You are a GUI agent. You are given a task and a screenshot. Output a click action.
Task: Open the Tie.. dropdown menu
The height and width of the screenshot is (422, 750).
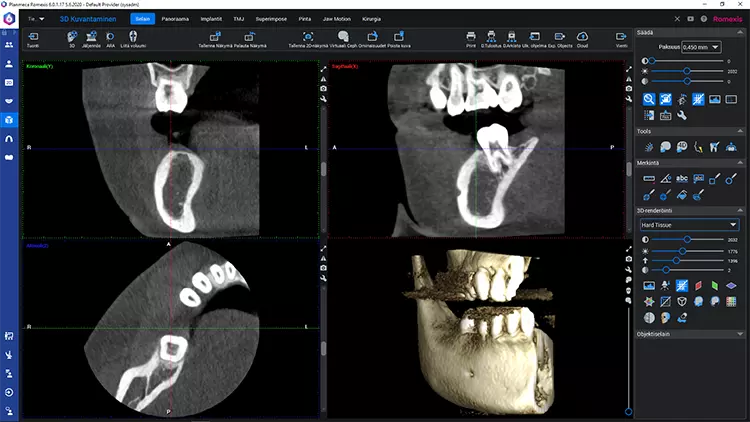pyautogui.click(x=36, y=19)
